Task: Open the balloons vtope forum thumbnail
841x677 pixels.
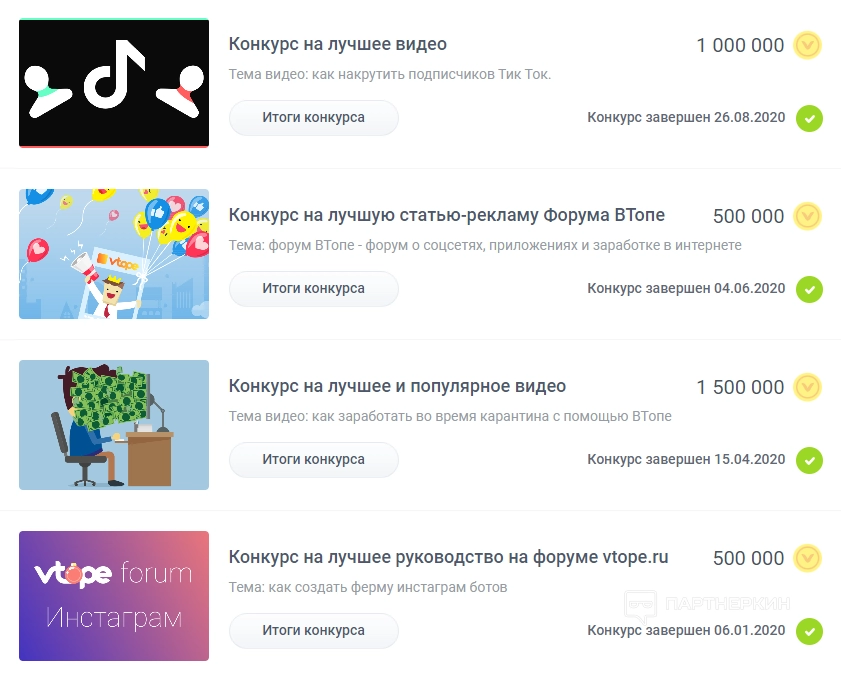Action: pyautogui.click(x=114, y=254)
